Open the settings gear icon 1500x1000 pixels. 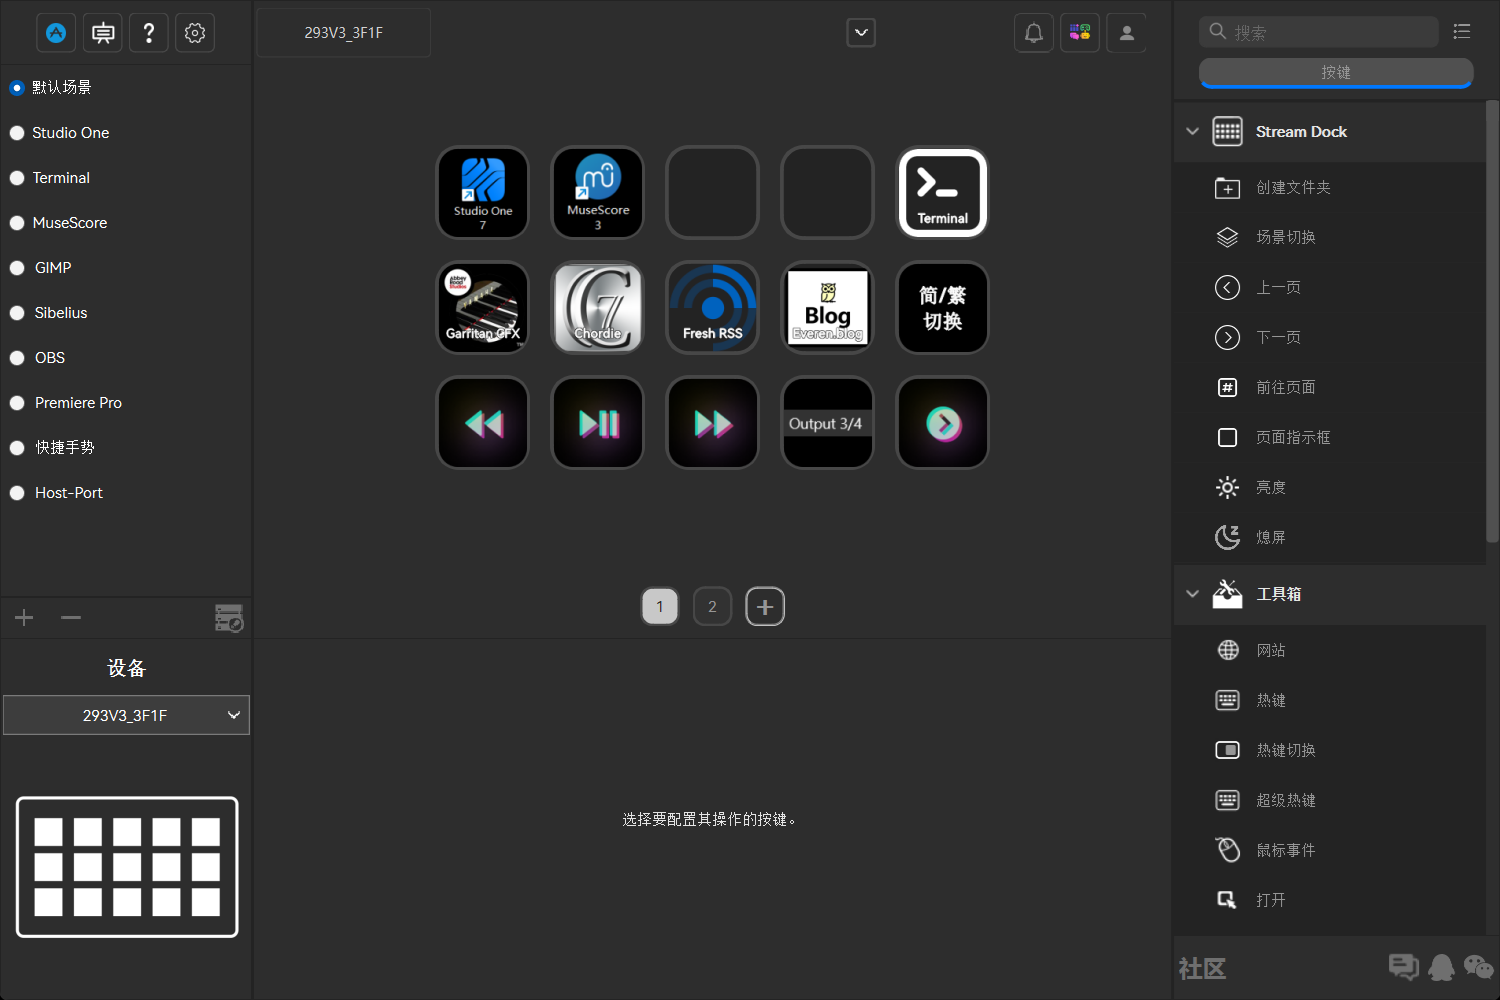[x=195, y=33]
